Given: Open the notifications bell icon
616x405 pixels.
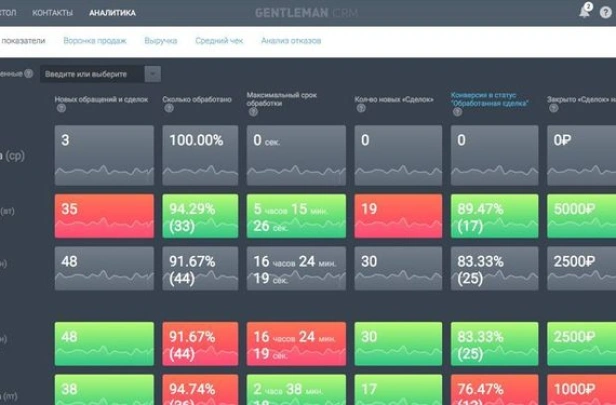Looking at the screenshot, I should click(x=584, y=13).
